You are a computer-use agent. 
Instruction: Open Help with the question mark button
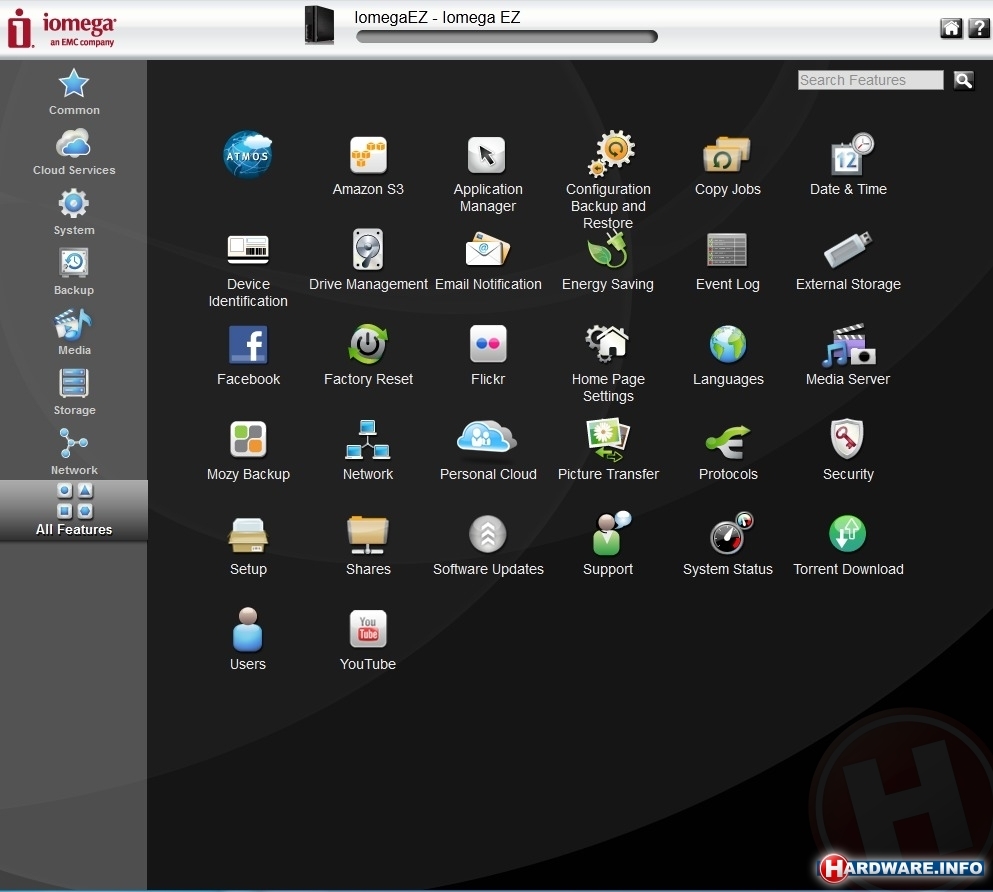(x=979, y=28)
